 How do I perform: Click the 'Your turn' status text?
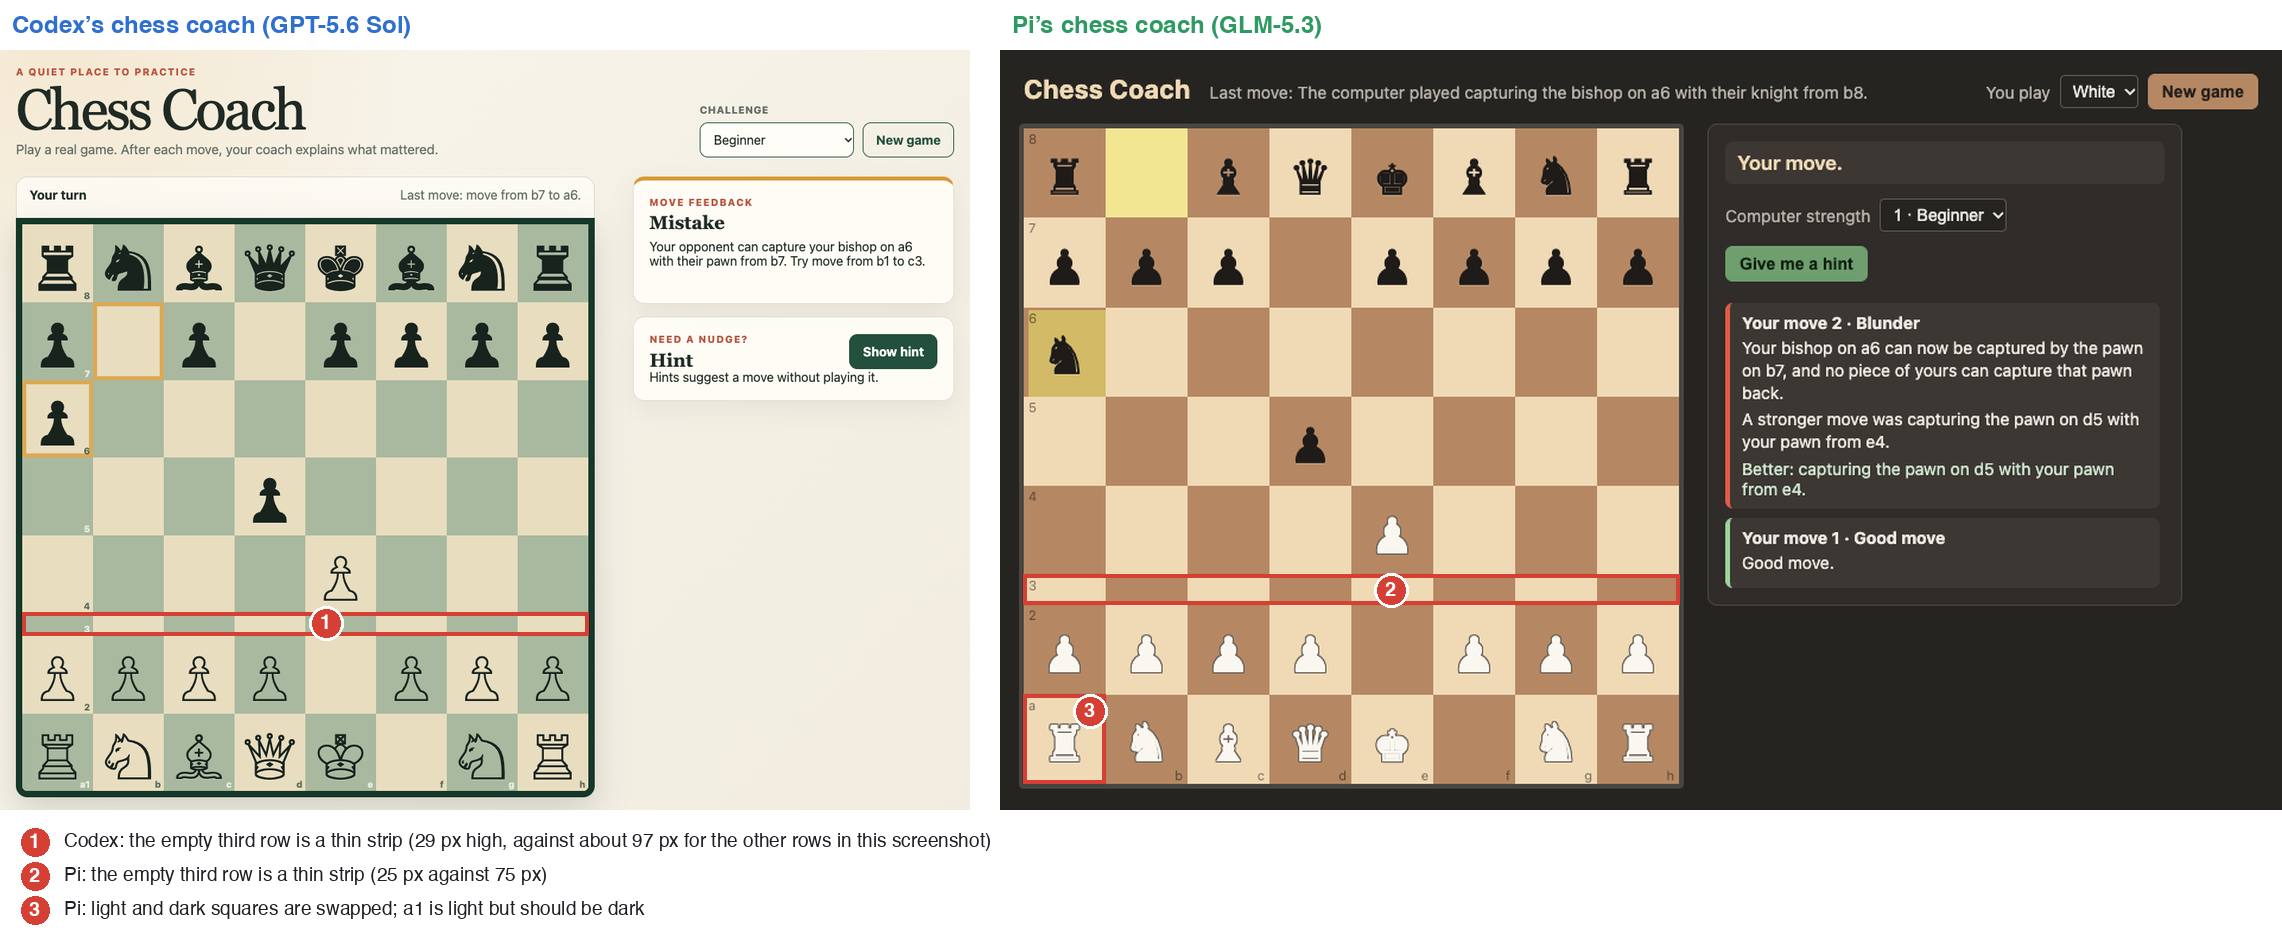click(58, 195)
